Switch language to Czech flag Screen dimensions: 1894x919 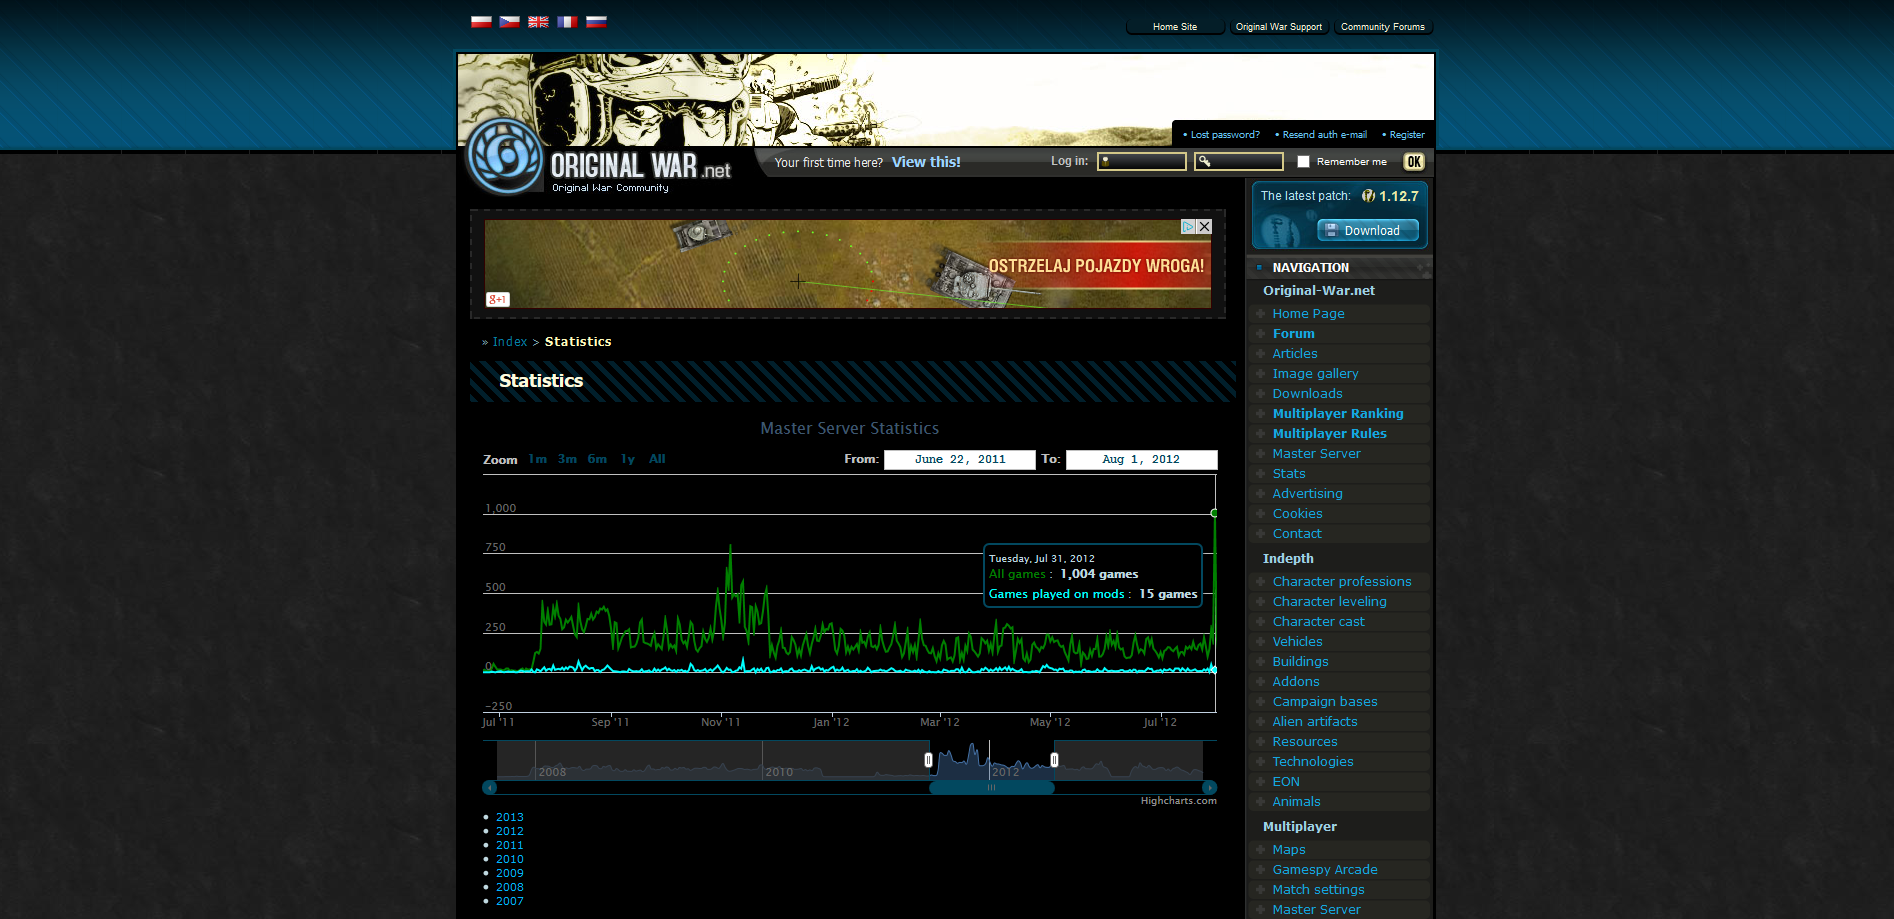[510, 22]
